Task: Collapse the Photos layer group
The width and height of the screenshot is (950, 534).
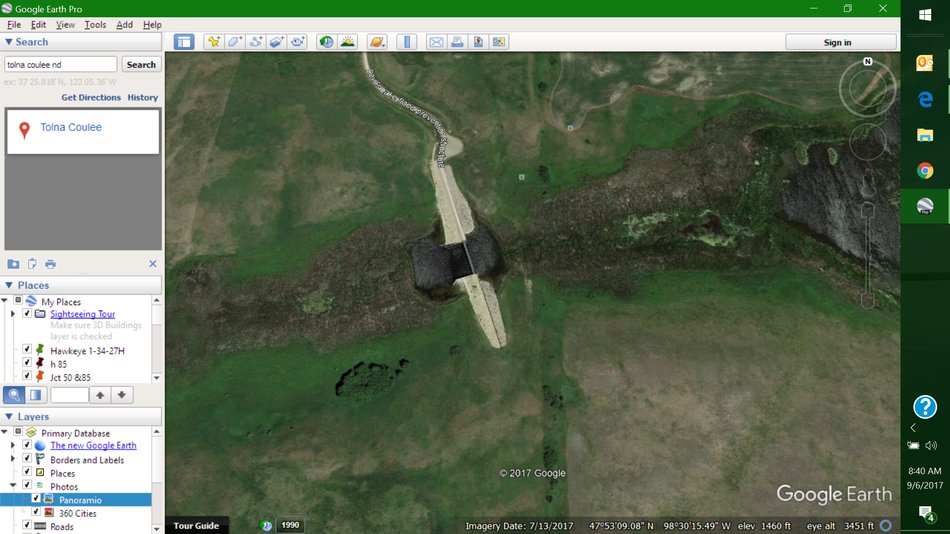Action: (13, 487)
